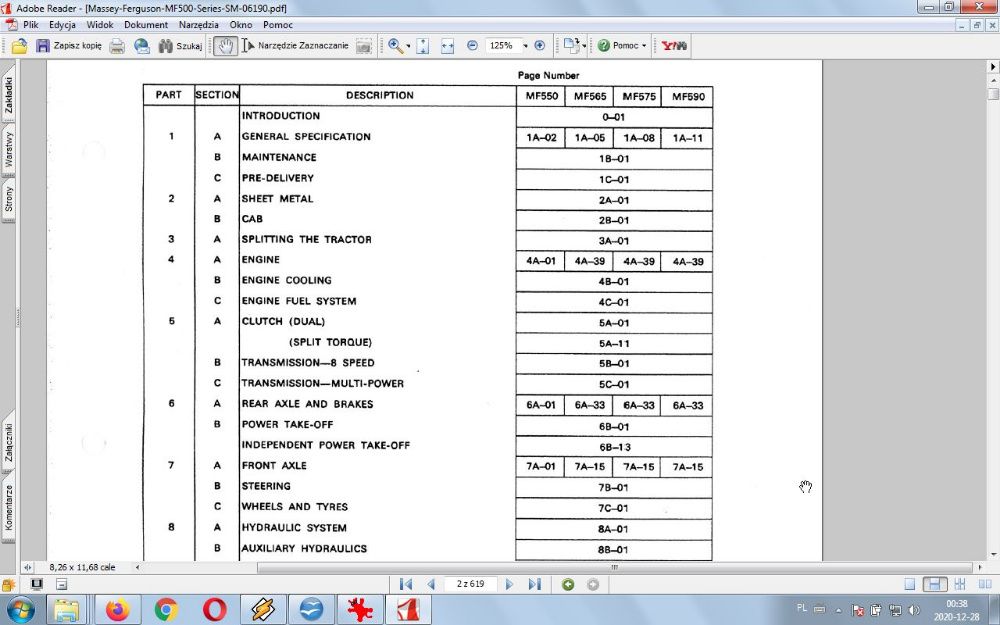Zoom out with minus button

click(472, 46)
